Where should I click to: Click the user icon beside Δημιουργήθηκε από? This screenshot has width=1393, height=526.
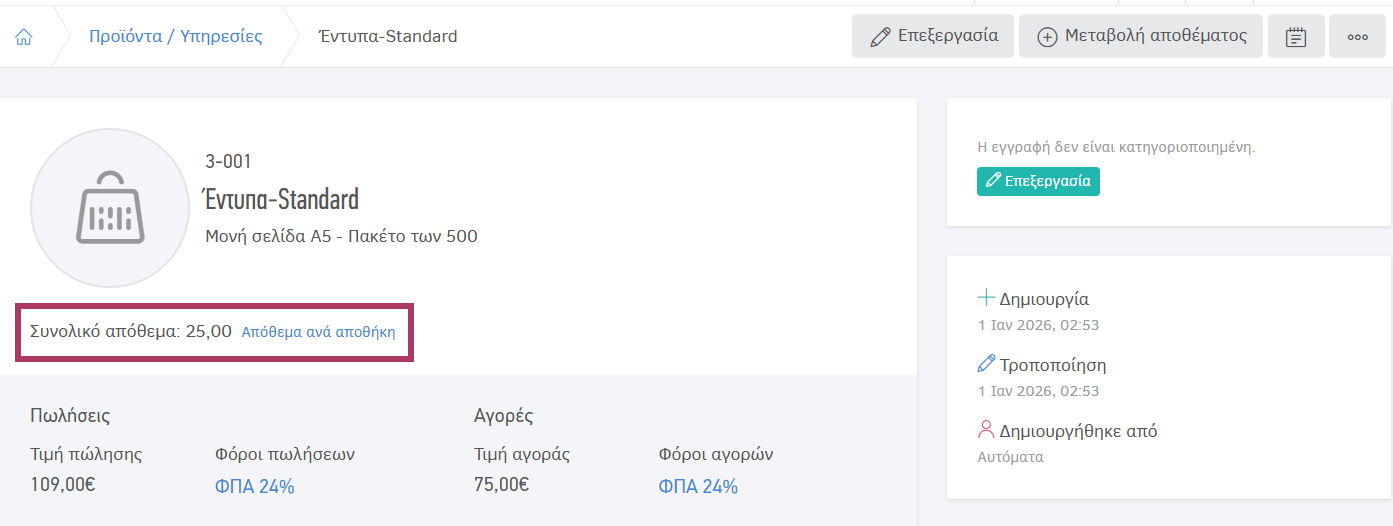[x=986, y=431]
